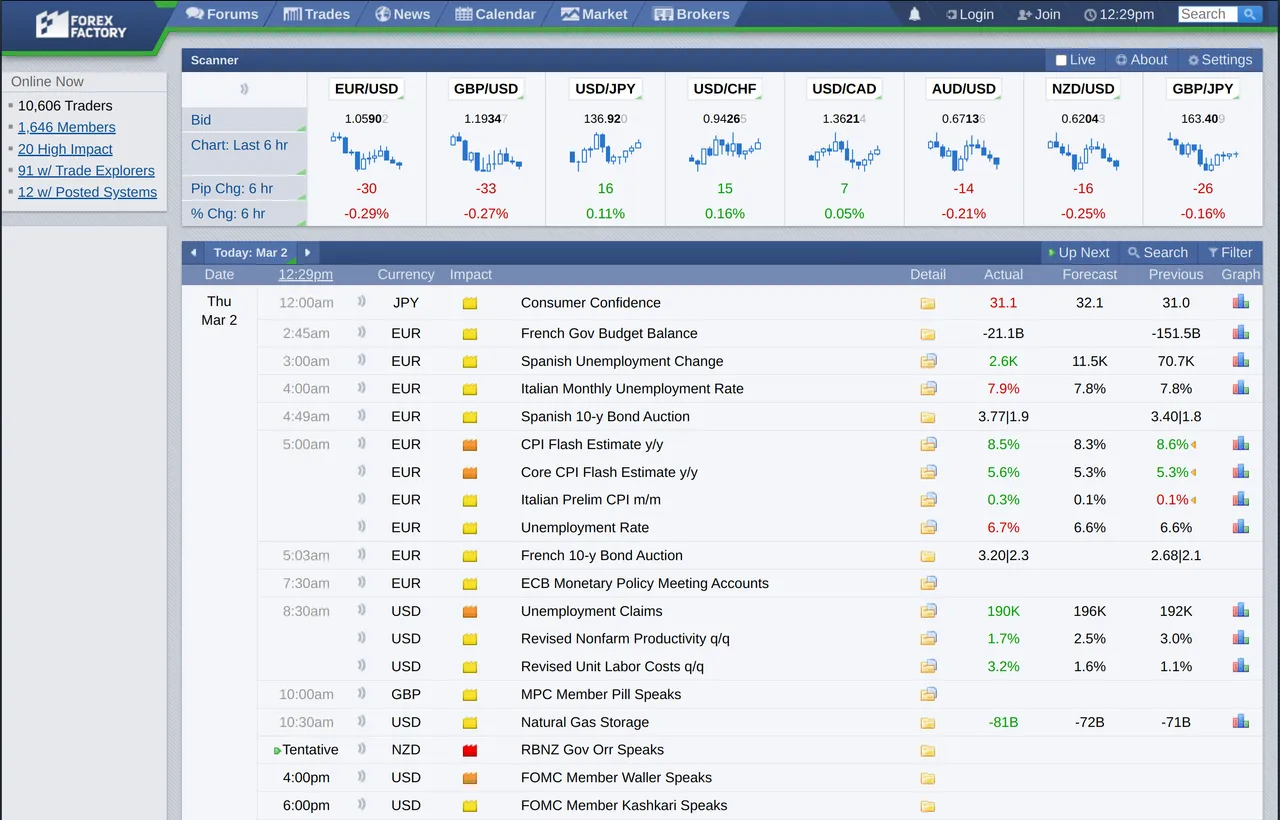
Task: Toggle sound alert for MPC Member Pill Speaks
Action: click(362, 693)
